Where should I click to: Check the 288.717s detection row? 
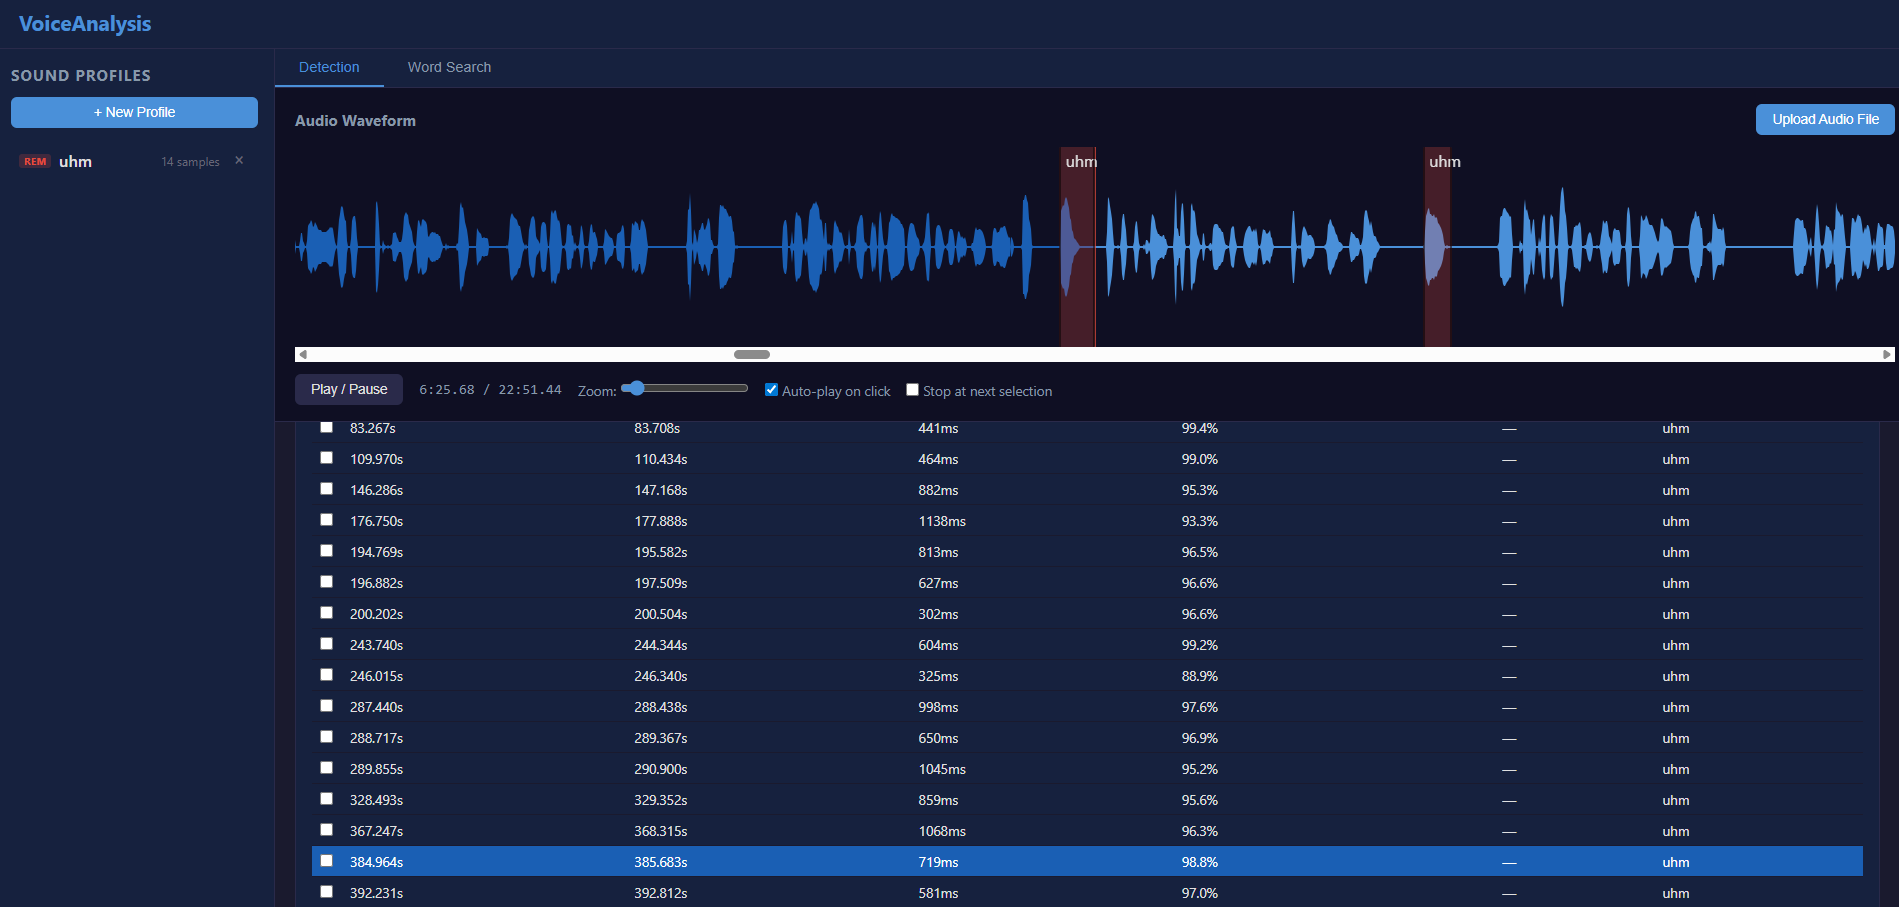click(326, 737)
